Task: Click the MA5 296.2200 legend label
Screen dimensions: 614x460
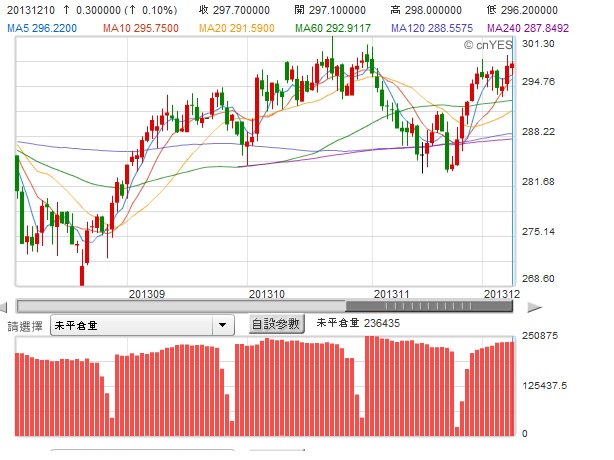Action: point(42,28)
